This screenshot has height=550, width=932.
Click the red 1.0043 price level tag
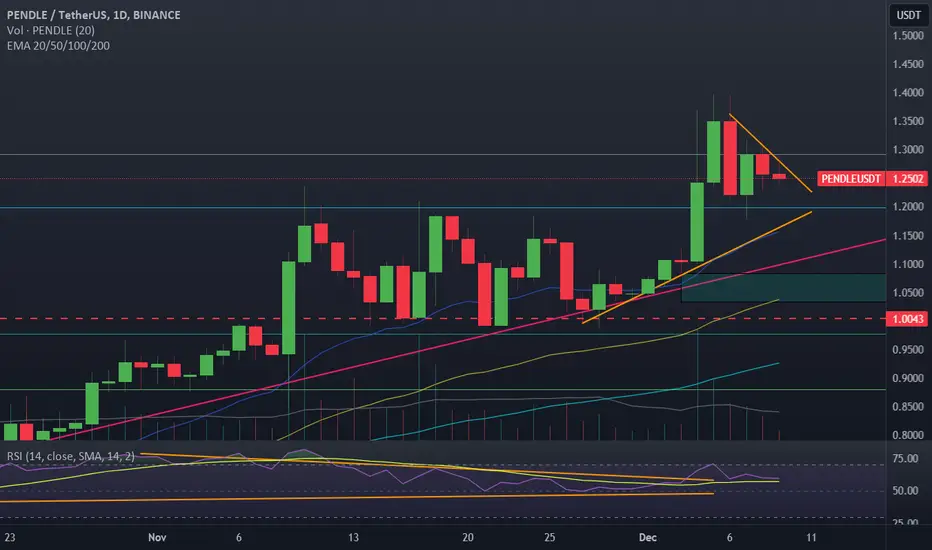coord(907,319)
